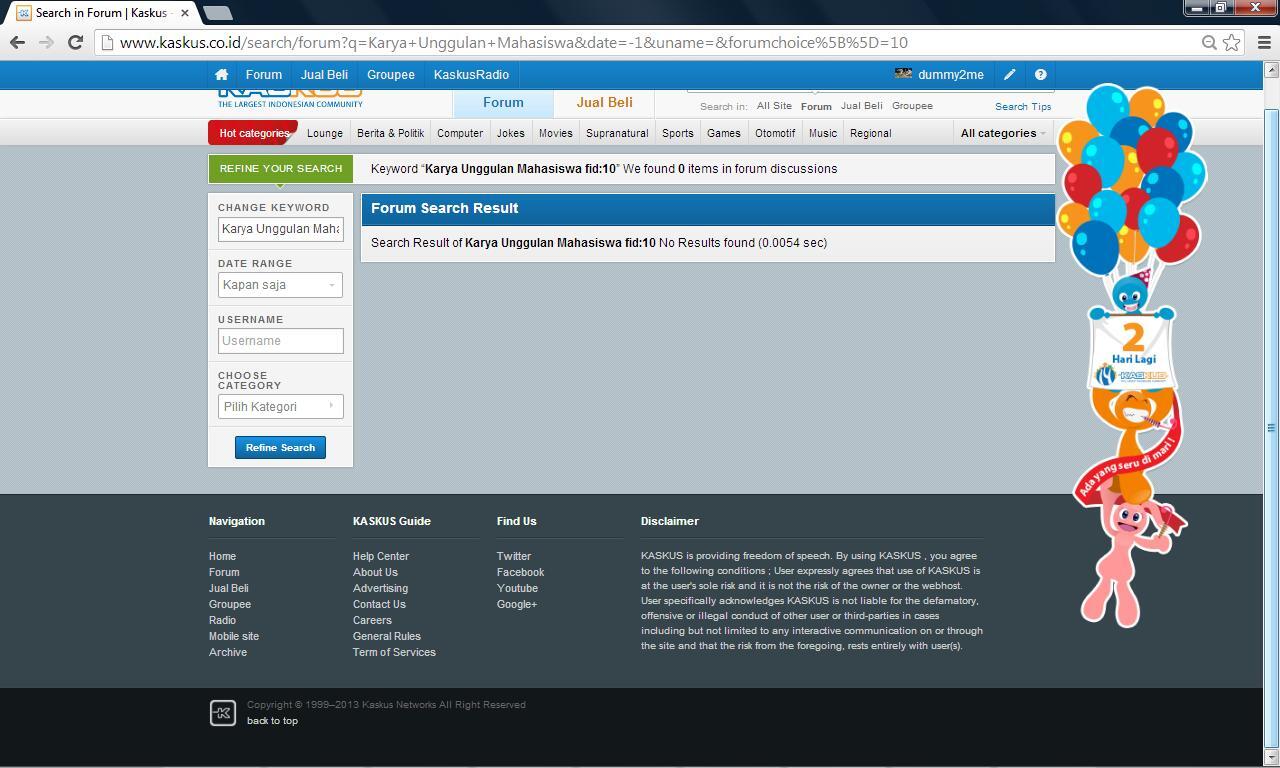
Task: Open Careers footer link
Action: 372,620
